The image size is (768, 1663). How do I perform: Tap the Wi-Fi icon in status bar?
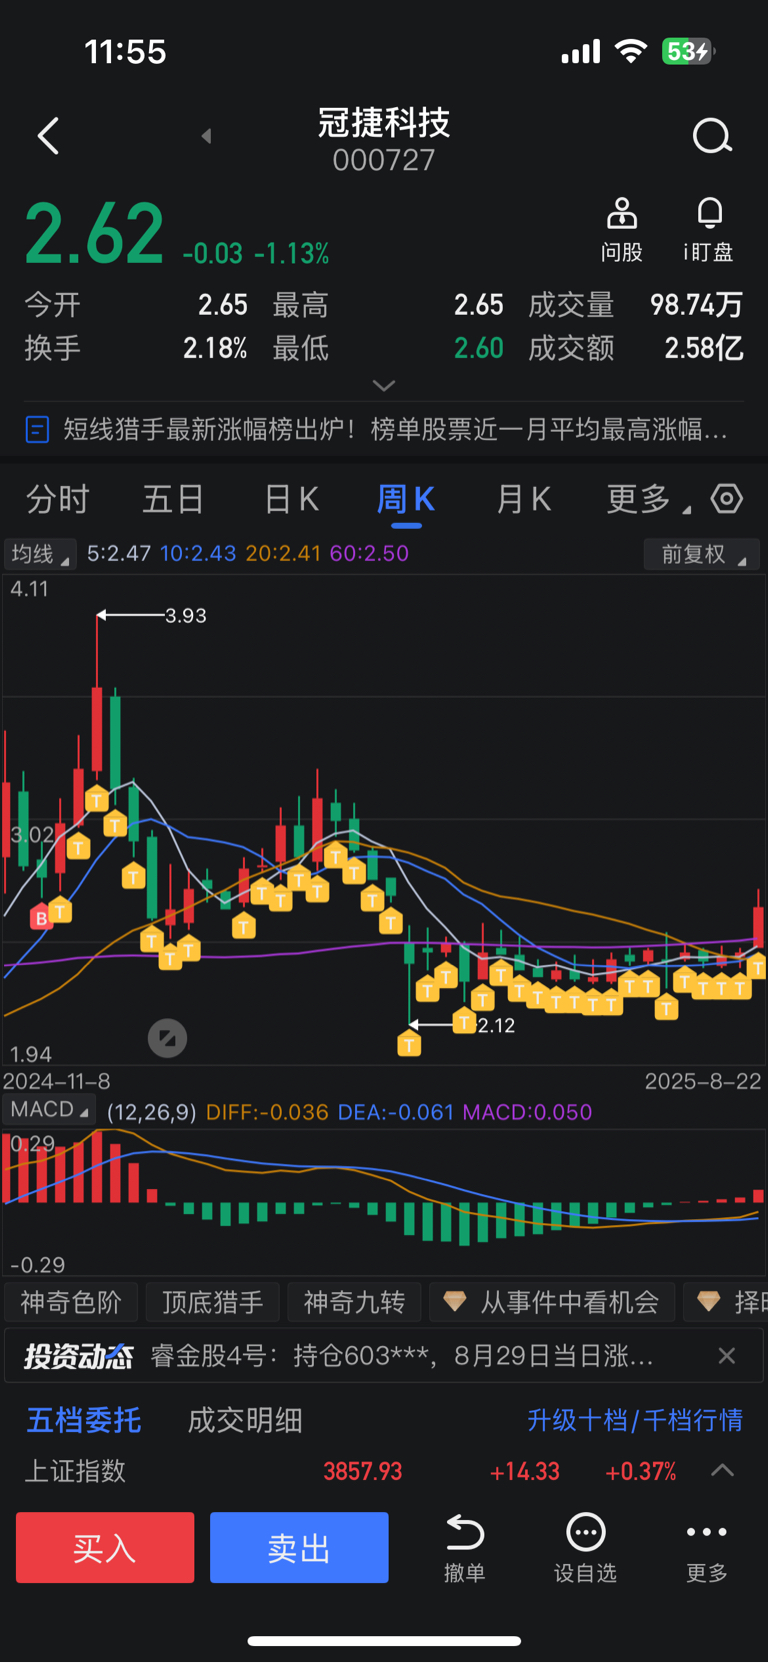[630, 51]
